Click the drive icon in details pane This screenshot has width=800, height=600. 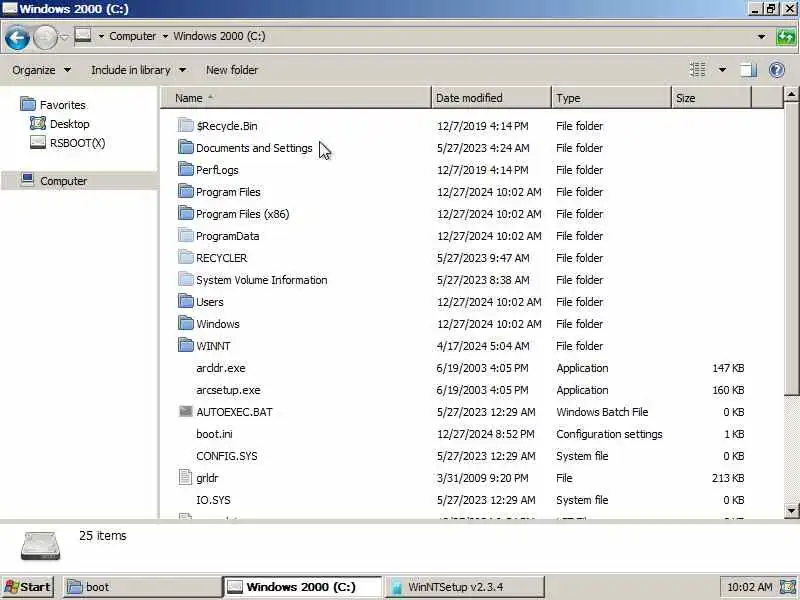pyautogui.click(x=40, y=545)
